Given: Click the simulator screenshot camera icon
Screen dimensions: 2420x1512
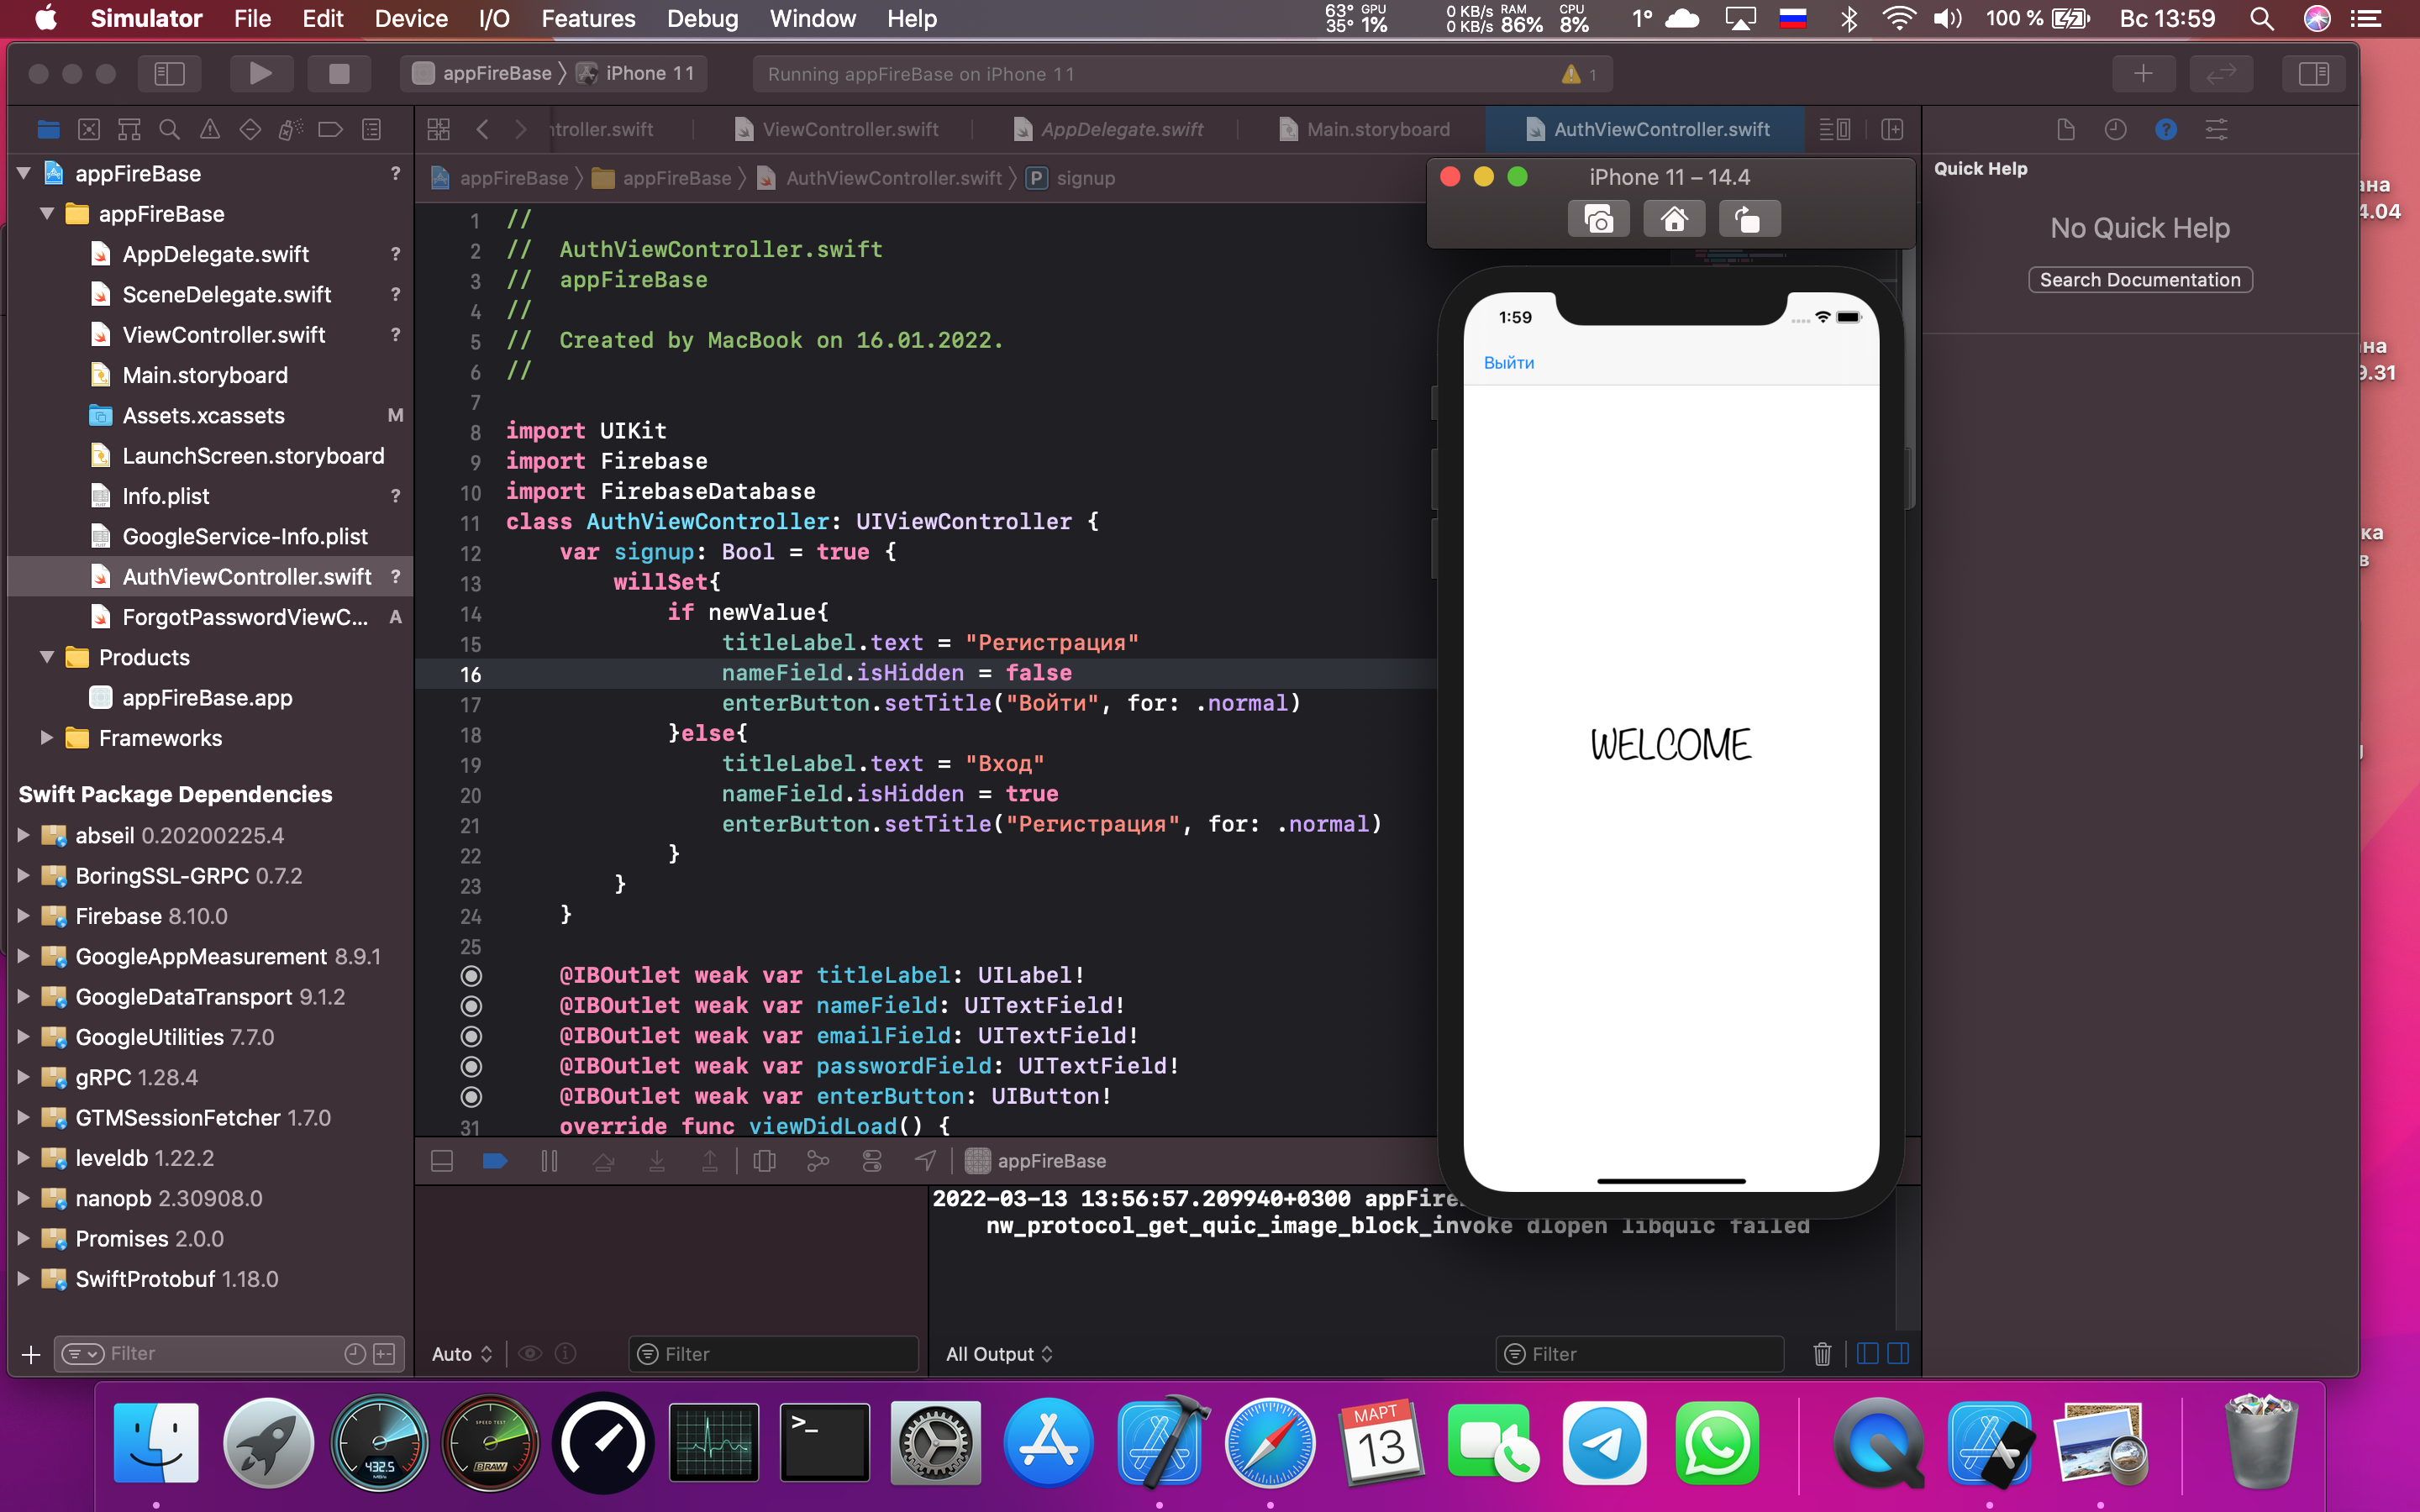Looking at the screenshot, I should pyautogui.click(x=1598, y=219).
